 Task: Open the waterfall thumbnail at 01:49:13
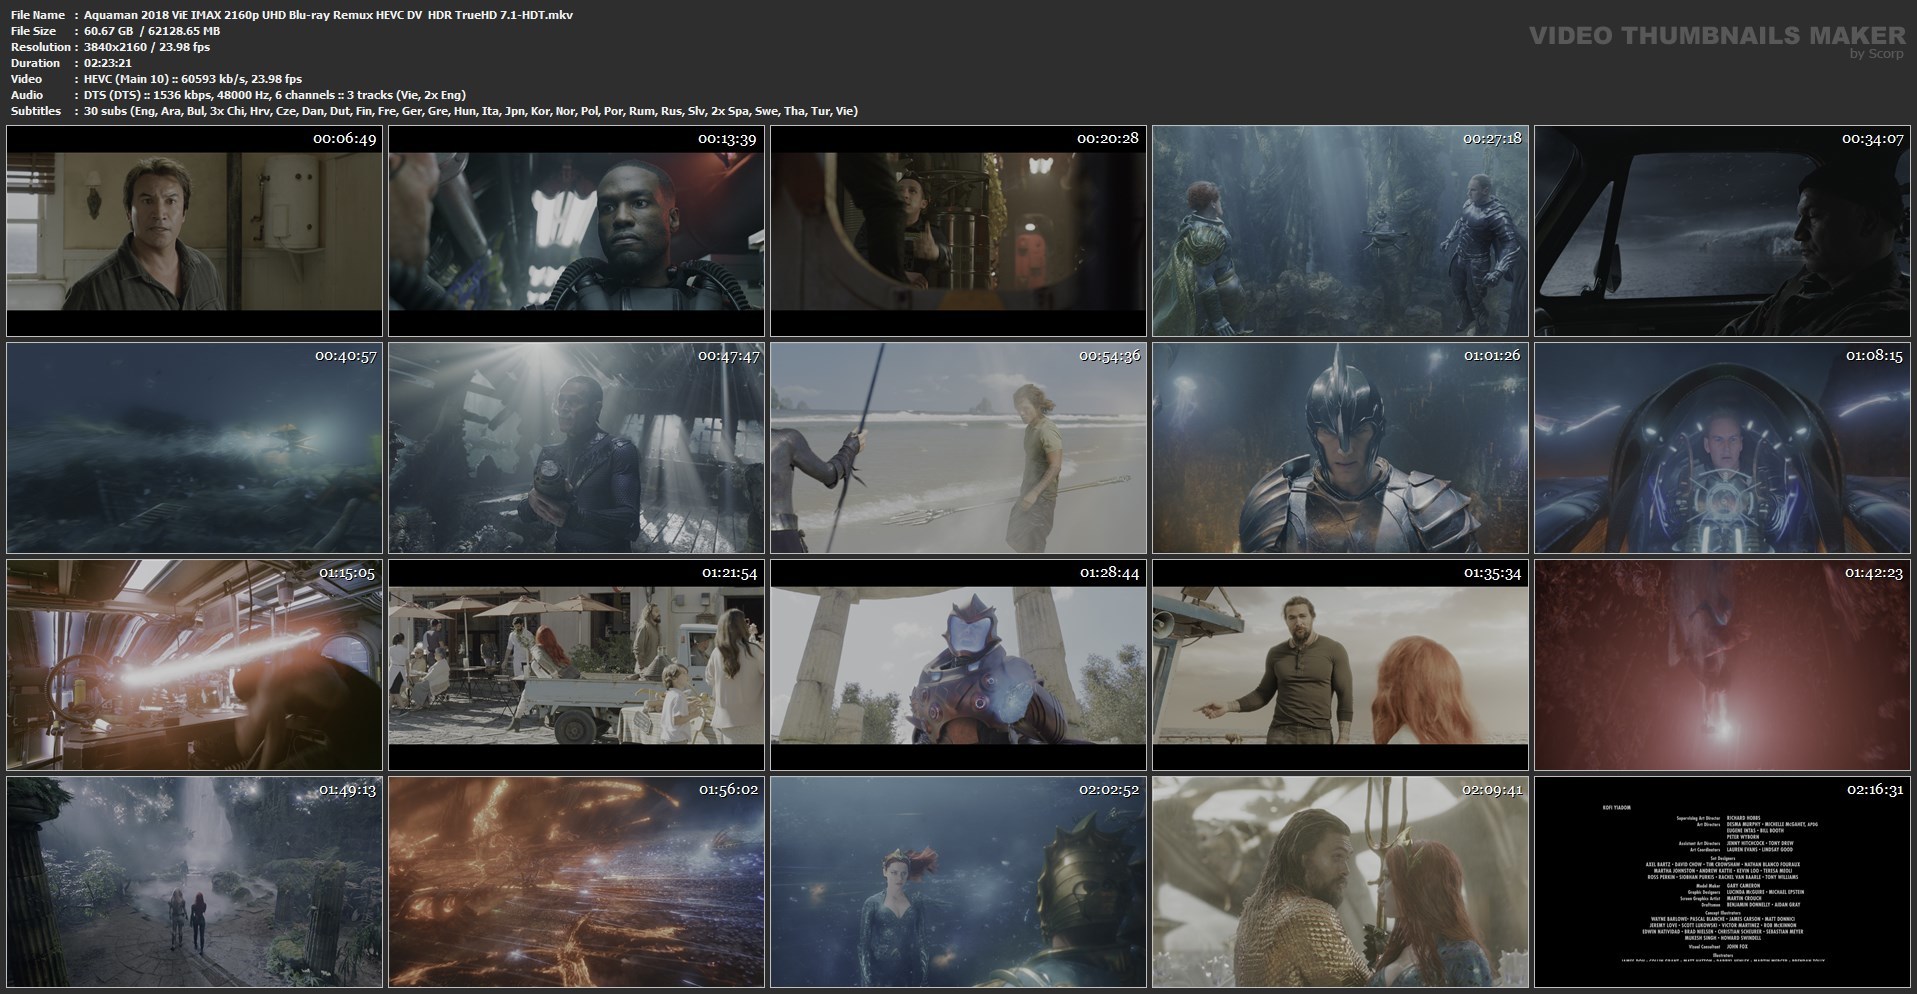tap(194, 882)
